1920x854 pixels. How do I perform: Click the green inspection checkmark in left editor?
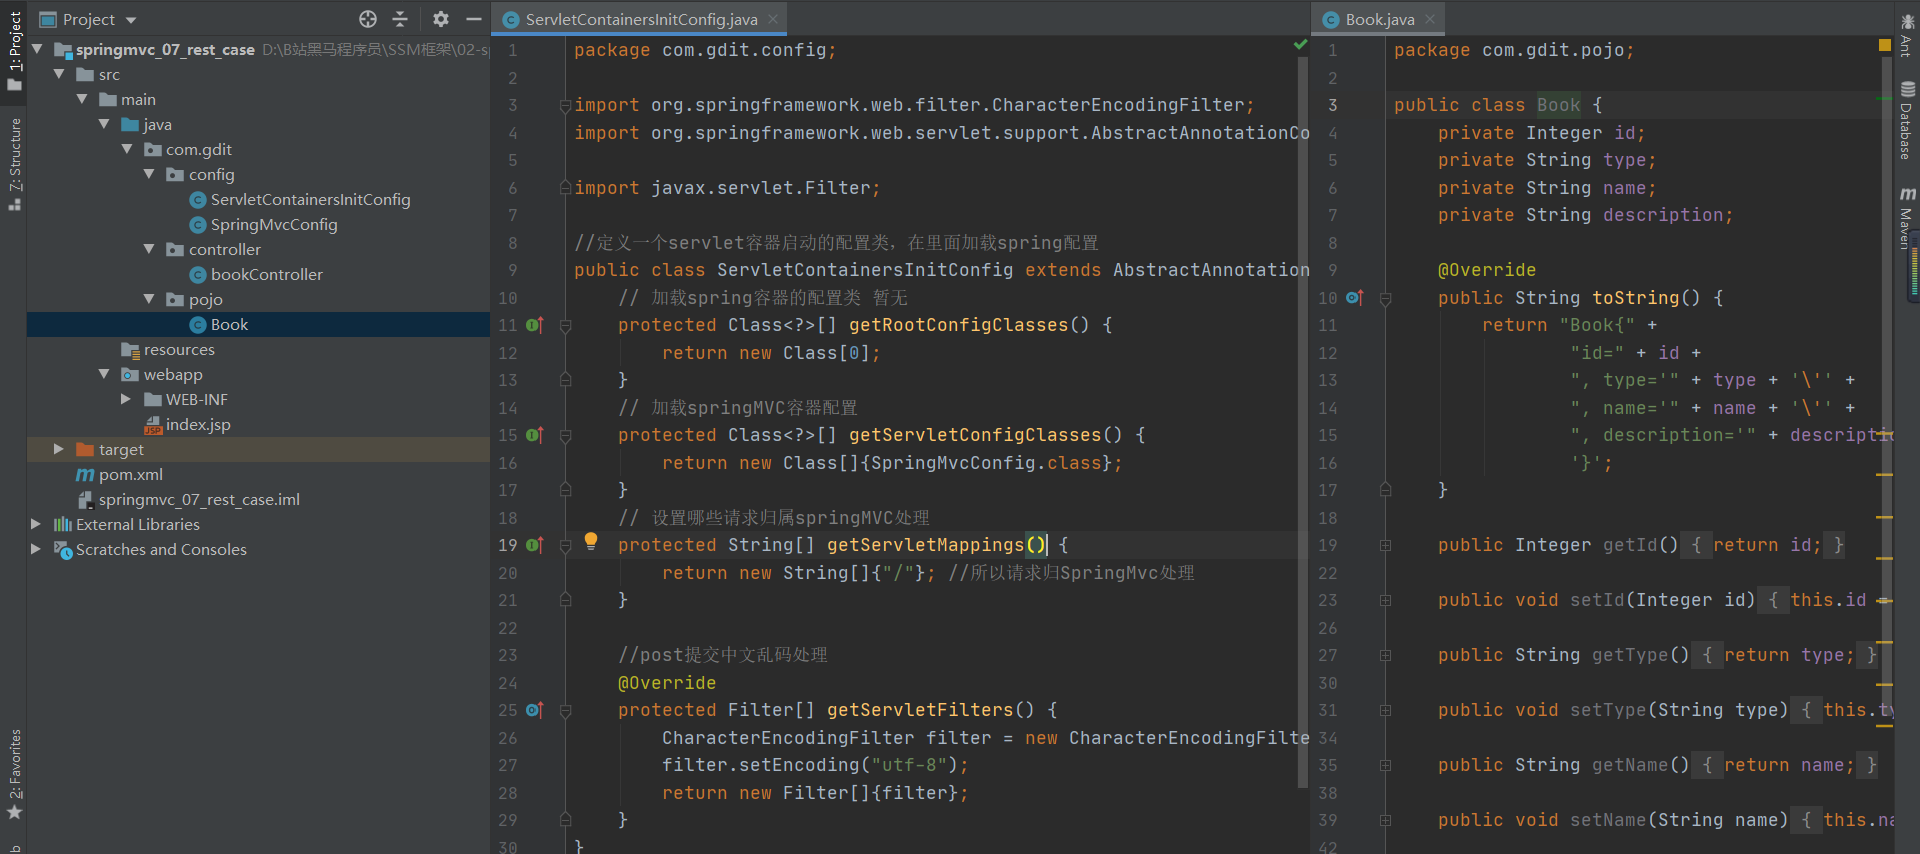[1300, 45]
